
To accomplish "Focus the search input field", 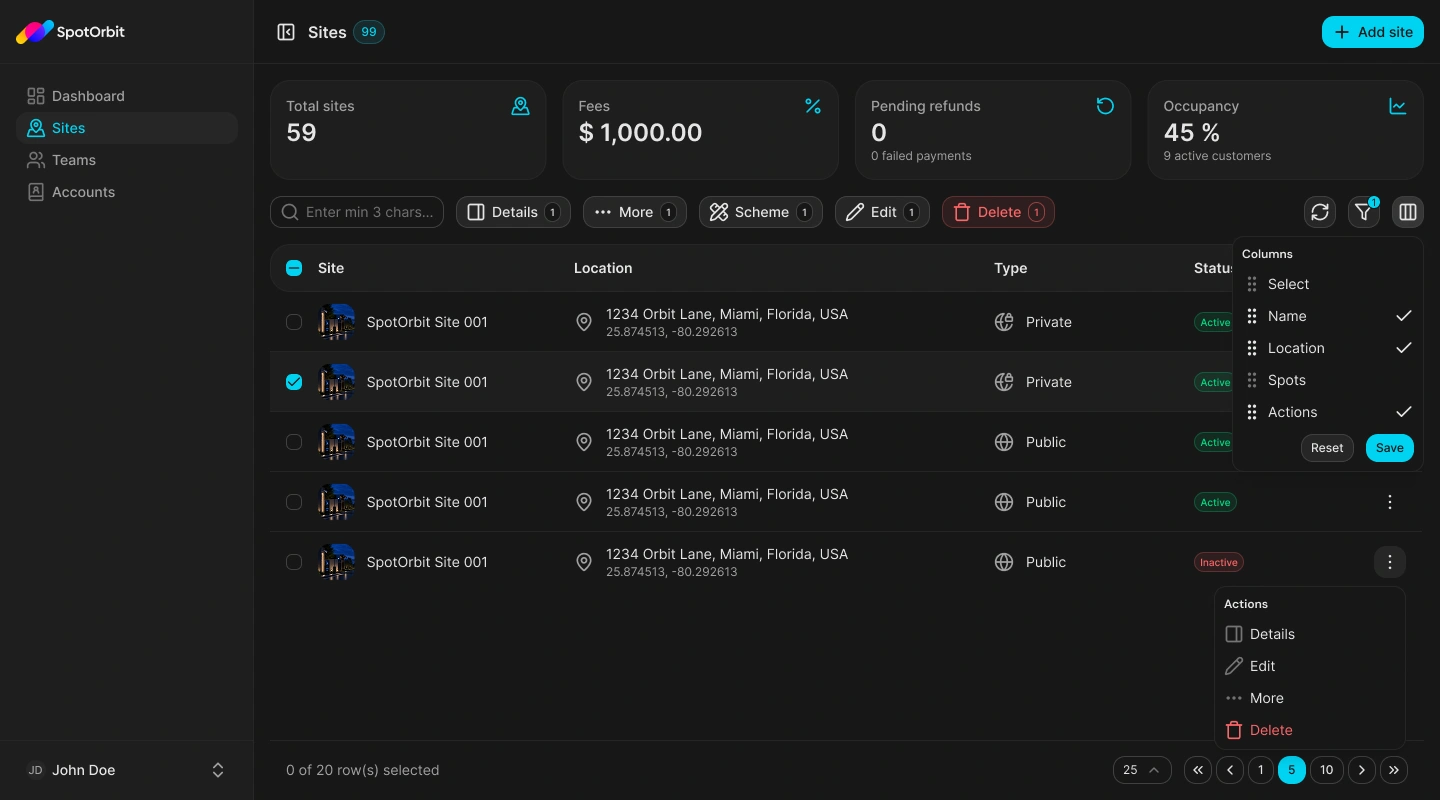I will tap(357, 212).
